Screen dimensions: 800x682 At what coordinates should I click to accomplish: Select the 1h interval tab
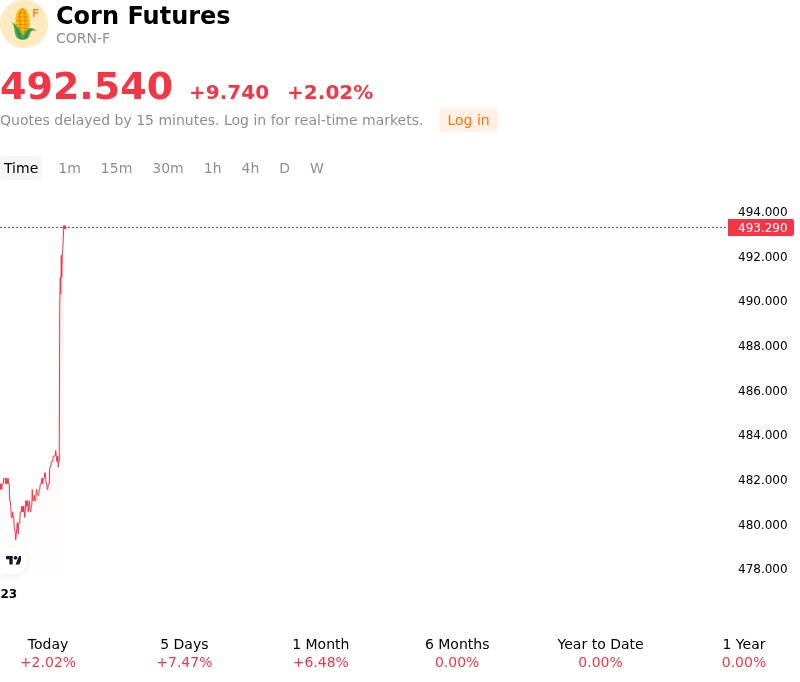point(213,168)
